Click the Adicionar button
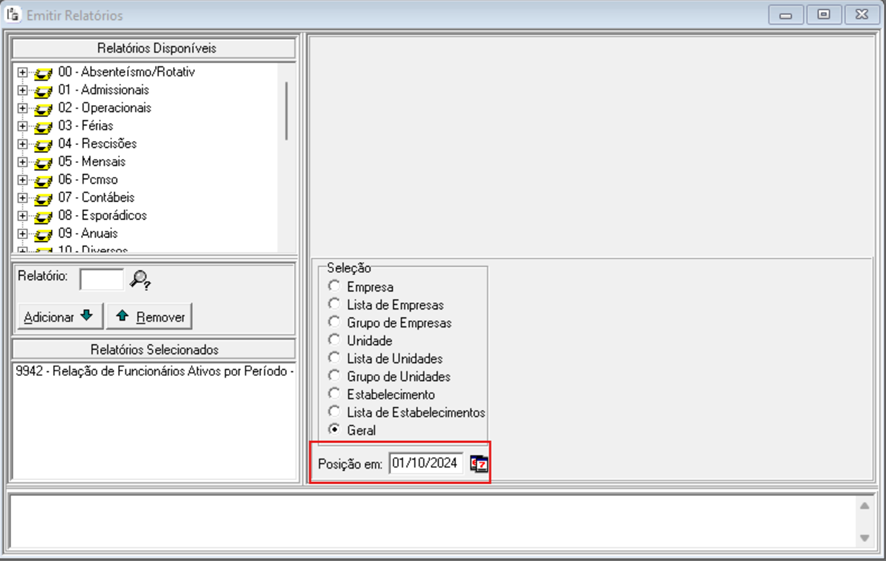Viewport: 886px width, 561px height. pyautogui.click(x=58, y=316)
